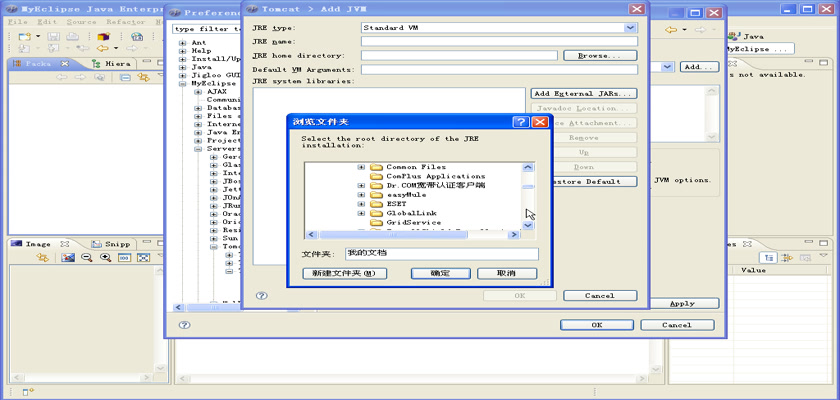The height and width of the screenshot is (400, 840).
Task: Click the 取消 button
Action: (x=507, y=274)
